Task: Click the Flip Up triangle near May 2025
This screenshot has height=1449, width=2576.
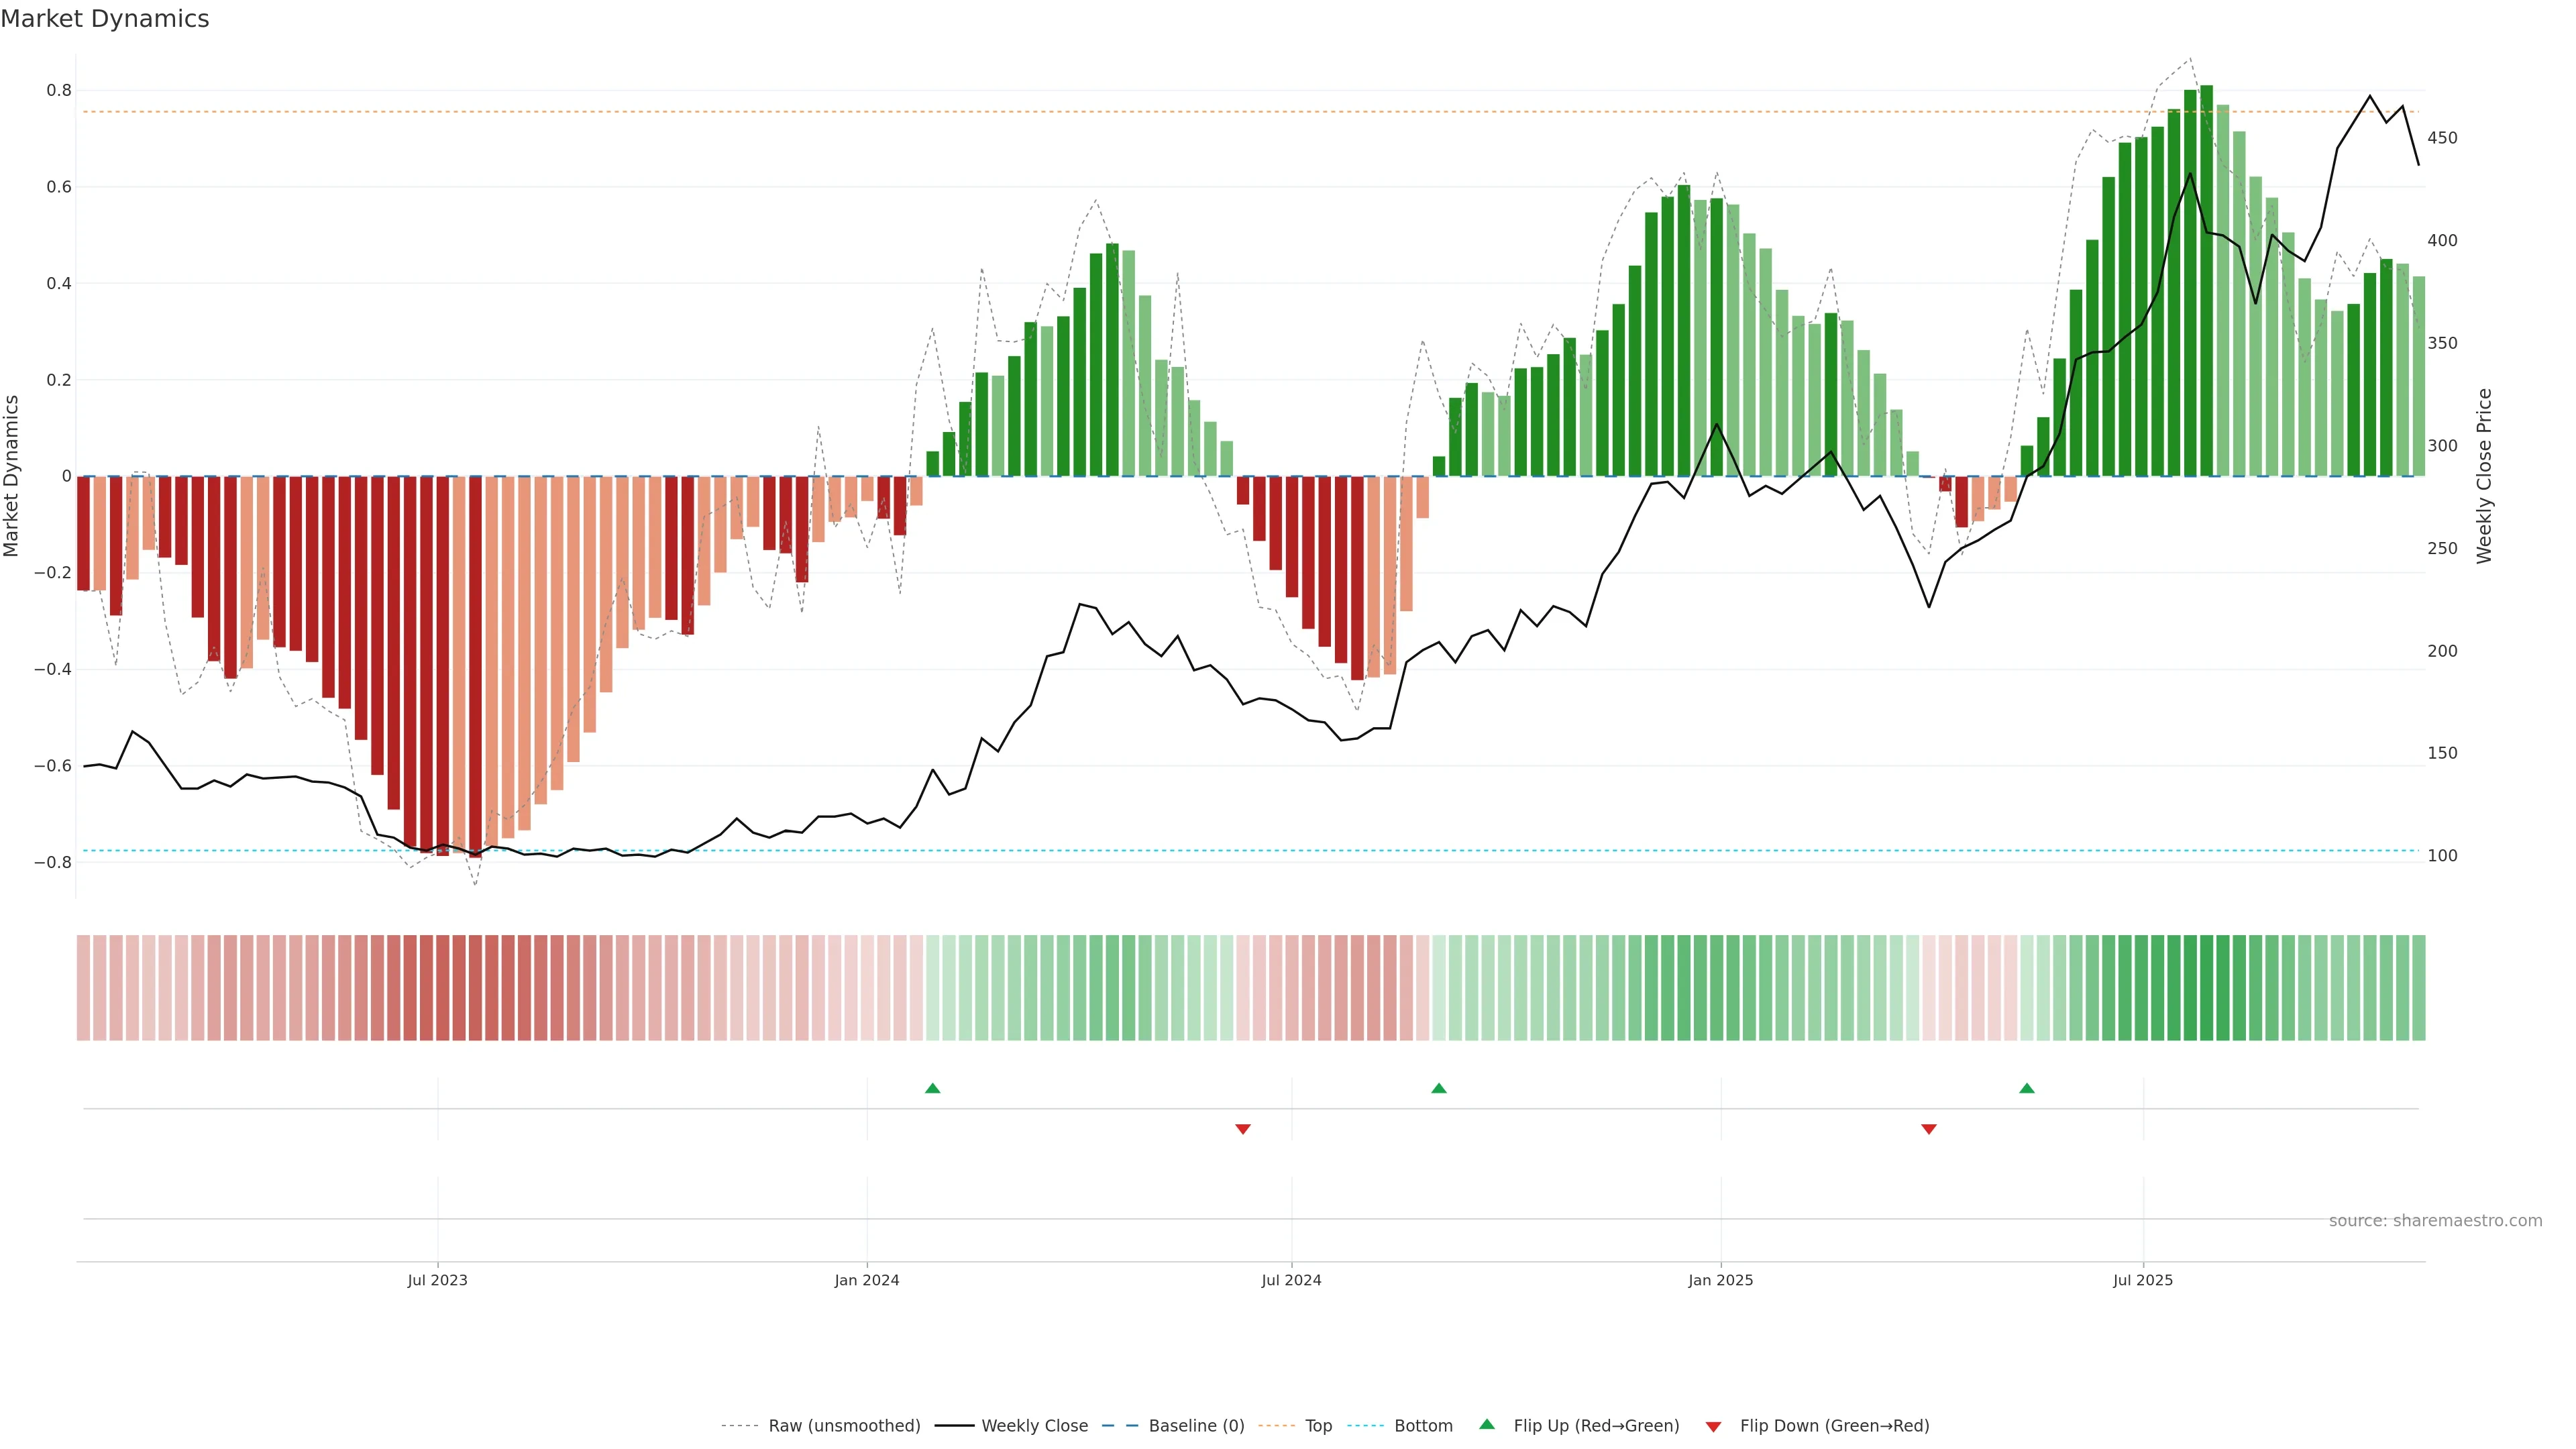Action: 2026,1088
